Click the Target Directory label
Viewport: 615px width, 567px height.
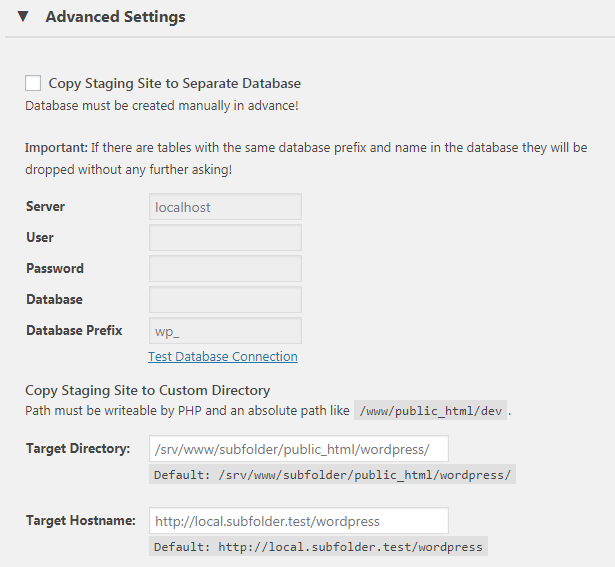[x=78, y=448]
